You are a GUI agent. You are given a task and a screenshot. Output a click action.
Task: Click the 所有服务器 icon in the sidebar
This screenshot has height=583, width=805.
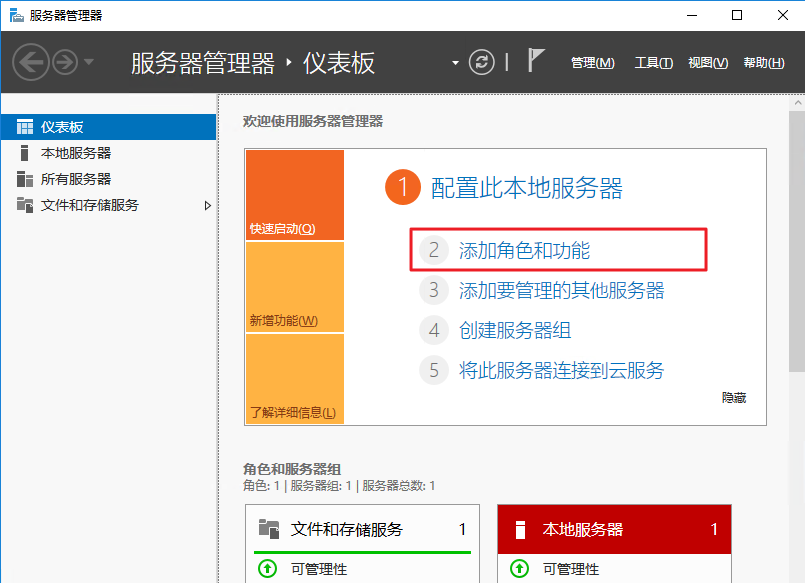click(x=25, y=179)
